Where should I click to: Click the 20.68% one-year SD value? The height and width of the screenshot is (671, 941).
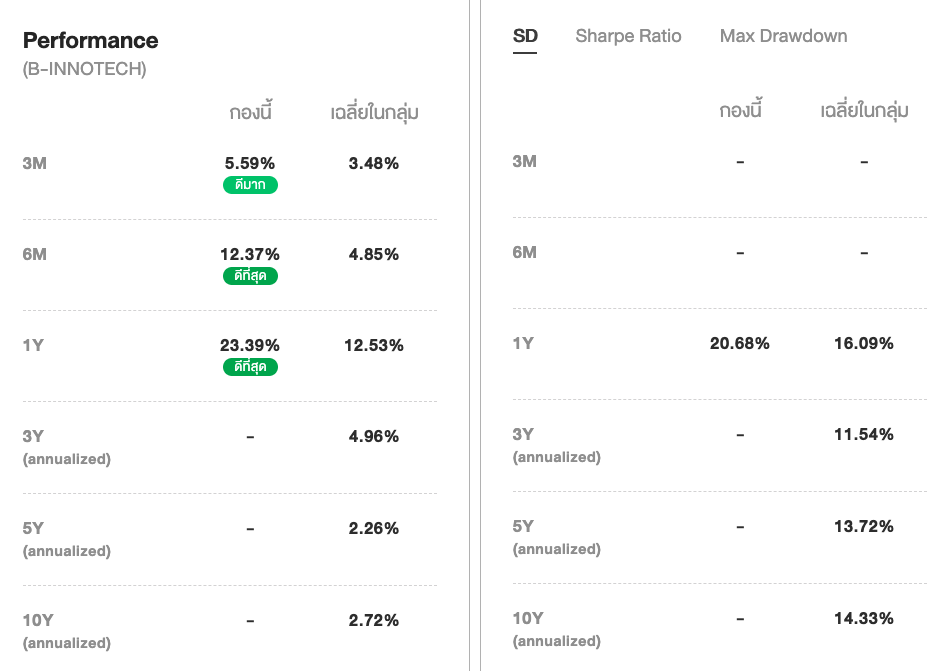point(740,343)
